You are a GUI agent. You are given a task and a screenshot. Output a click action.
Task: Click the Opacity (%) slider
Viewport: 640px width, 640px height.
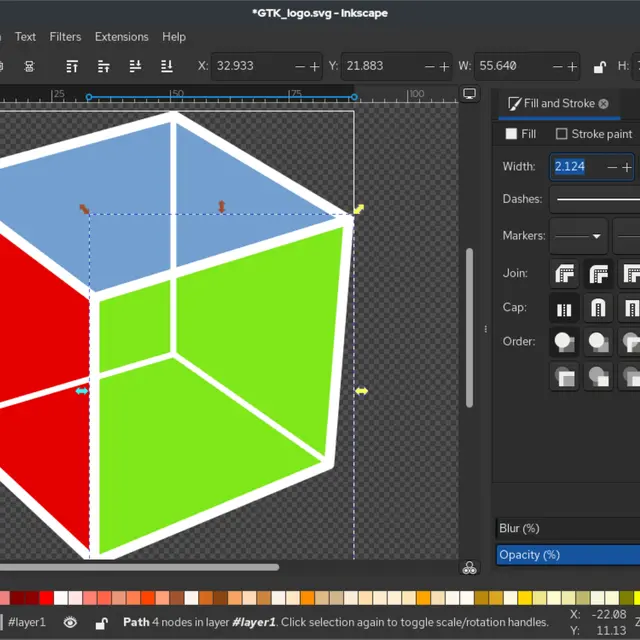[568, 555]
